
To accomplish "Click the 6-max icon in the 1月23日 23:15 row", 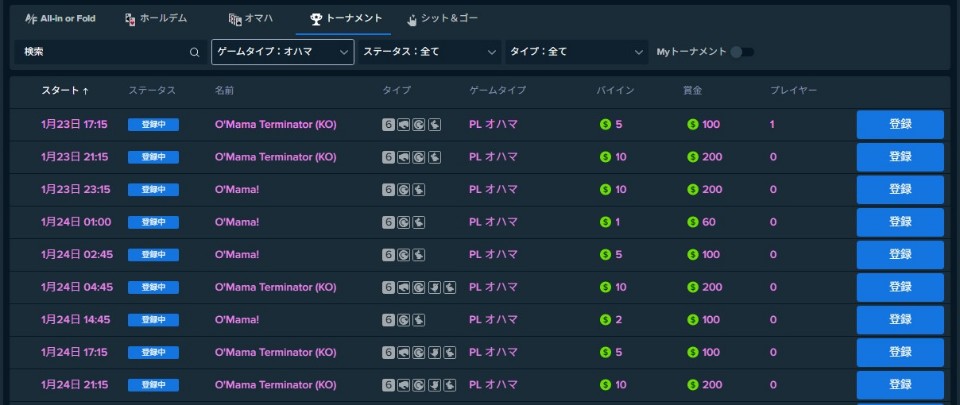I will tap(388, 190).
